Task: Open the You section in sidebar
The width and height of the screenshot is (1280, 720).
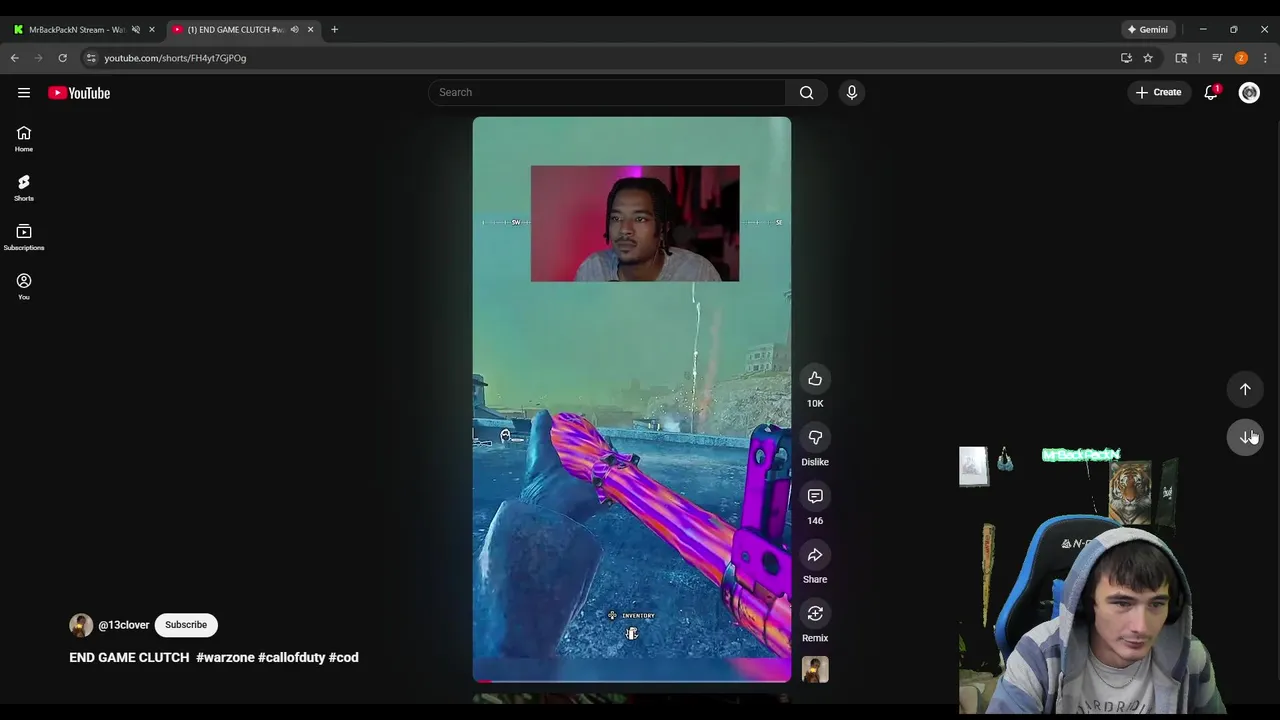Action: (x=24, y=287)
